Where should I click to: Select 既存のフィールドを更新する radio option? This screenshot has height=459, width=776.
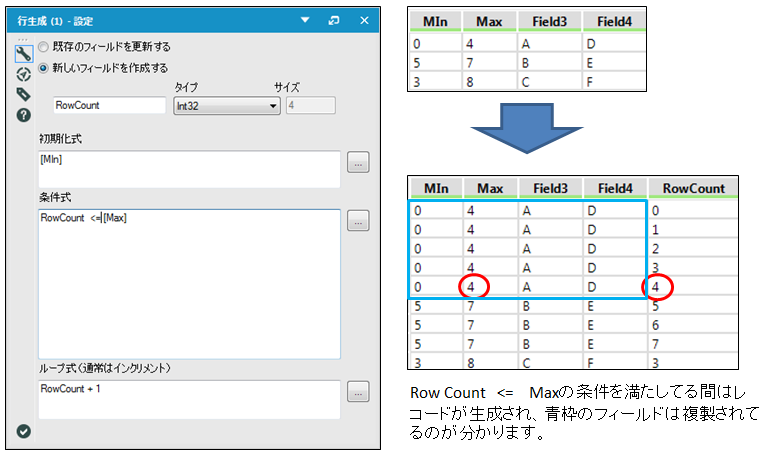click(x=43, y=47)
